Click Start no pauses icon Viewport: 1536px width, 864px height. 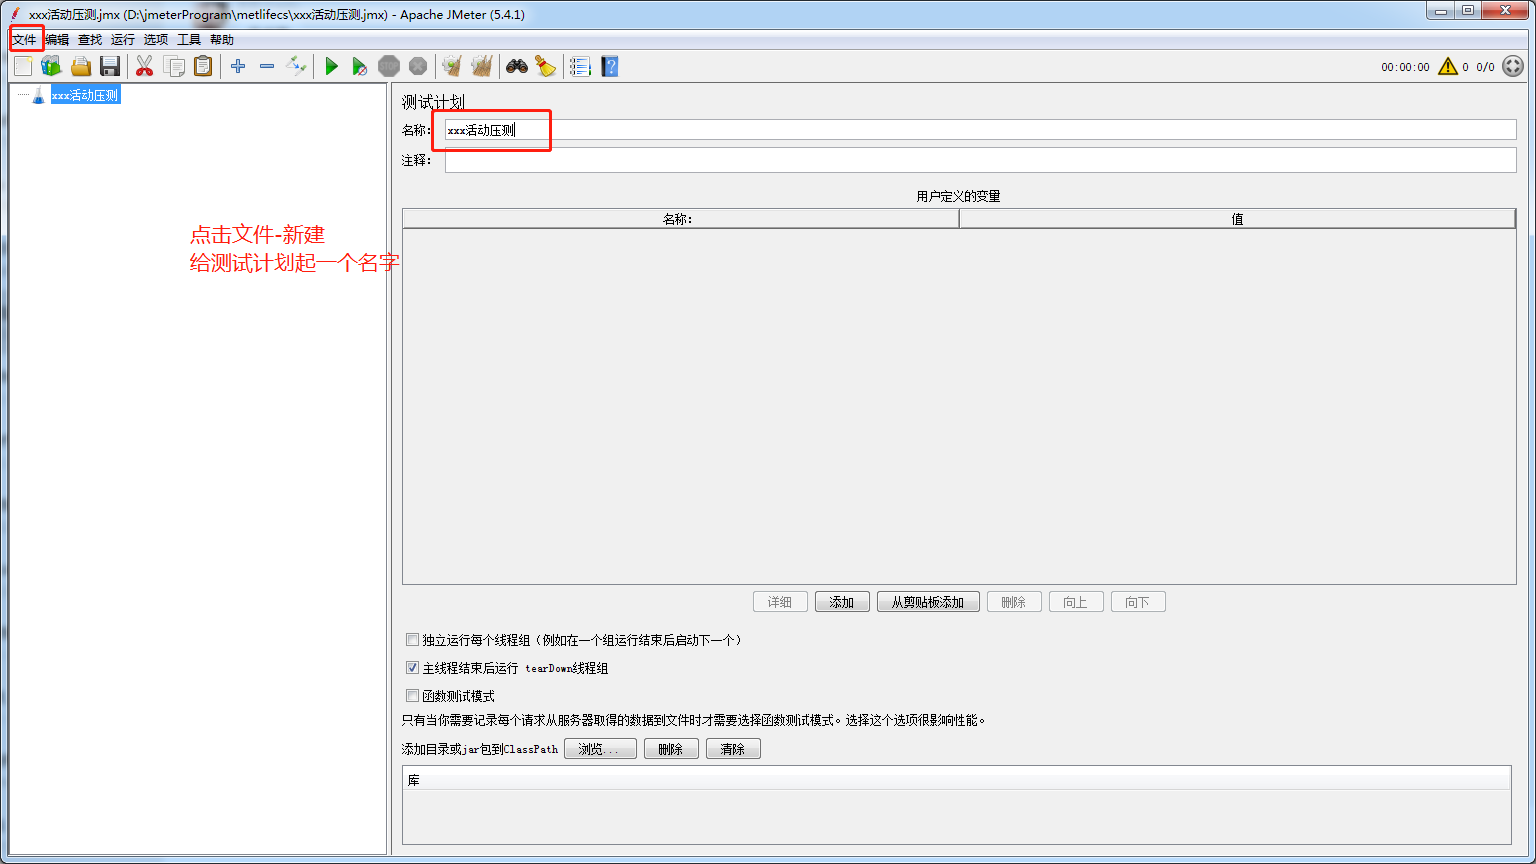tap(360, 66)
